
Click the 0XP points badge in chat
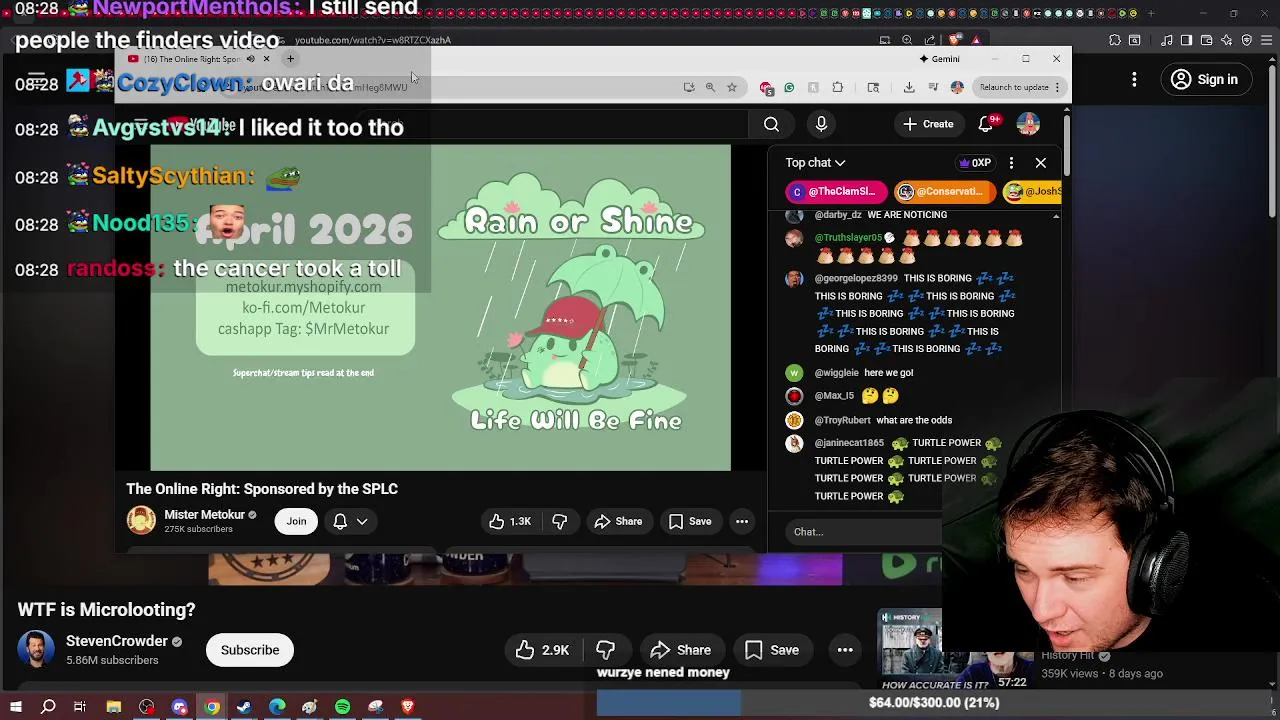[975, 163]
